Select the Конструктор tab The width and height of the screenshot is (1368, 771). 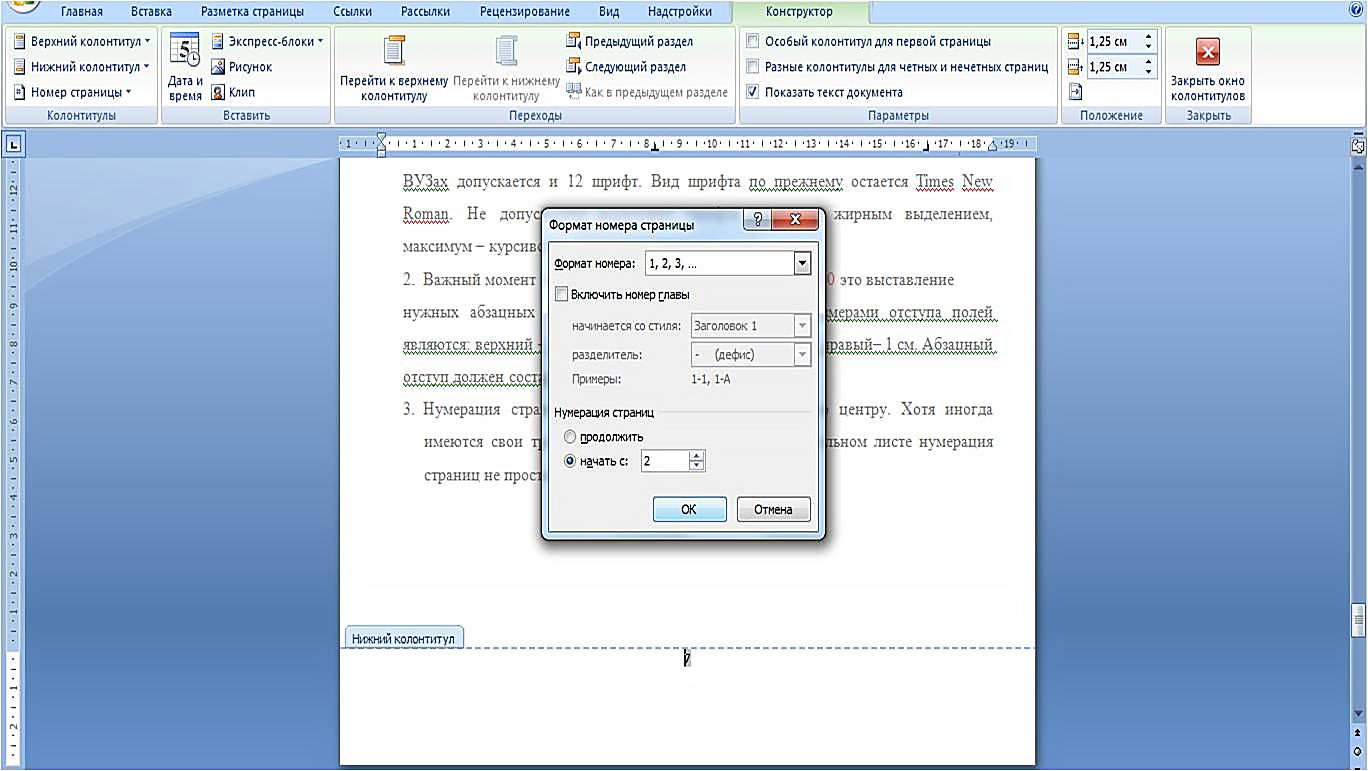click(x=799, y=12)
